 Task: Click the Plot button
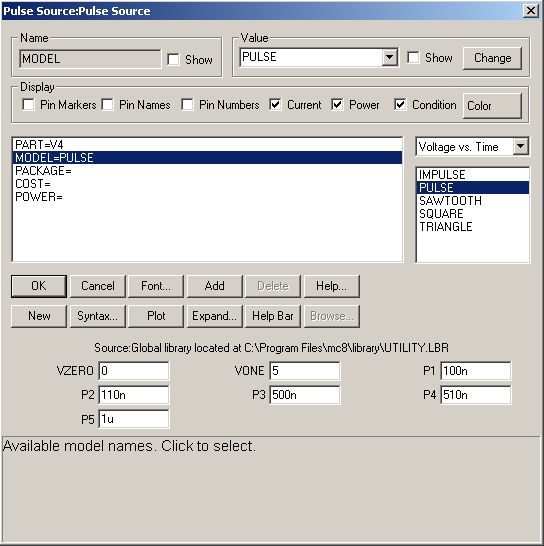(156, 316)
